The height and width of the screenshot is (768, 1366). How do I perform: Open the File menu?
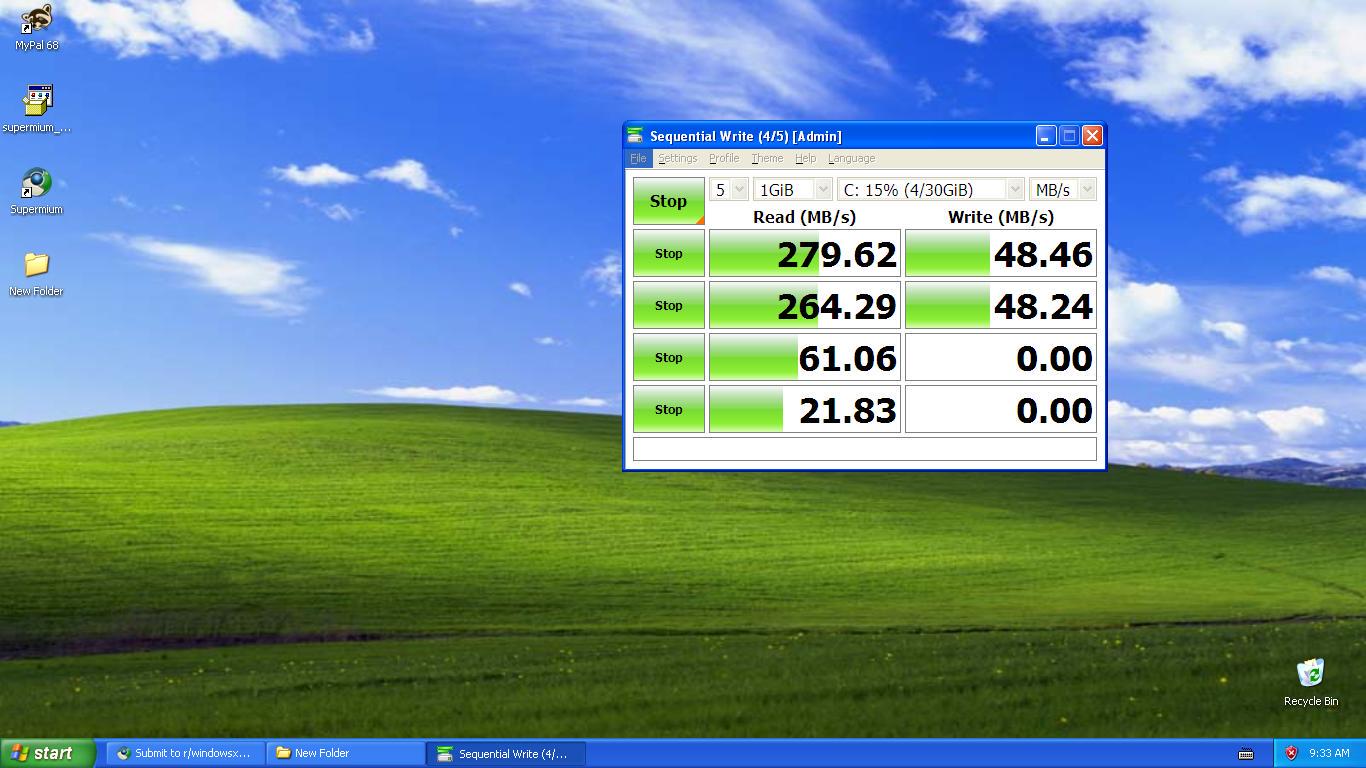638,158
